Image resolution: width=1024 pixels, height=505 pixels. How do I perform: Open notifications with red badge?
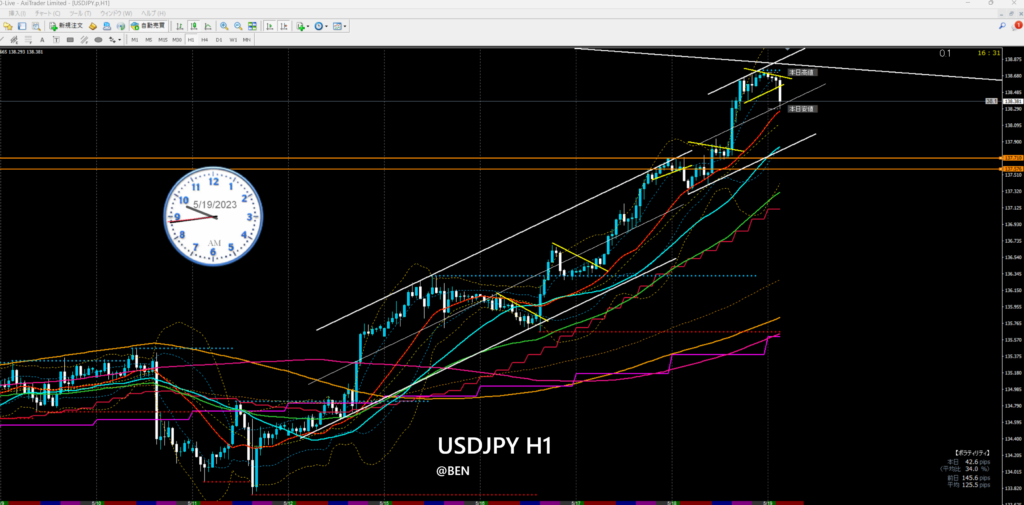[1016, 25]
